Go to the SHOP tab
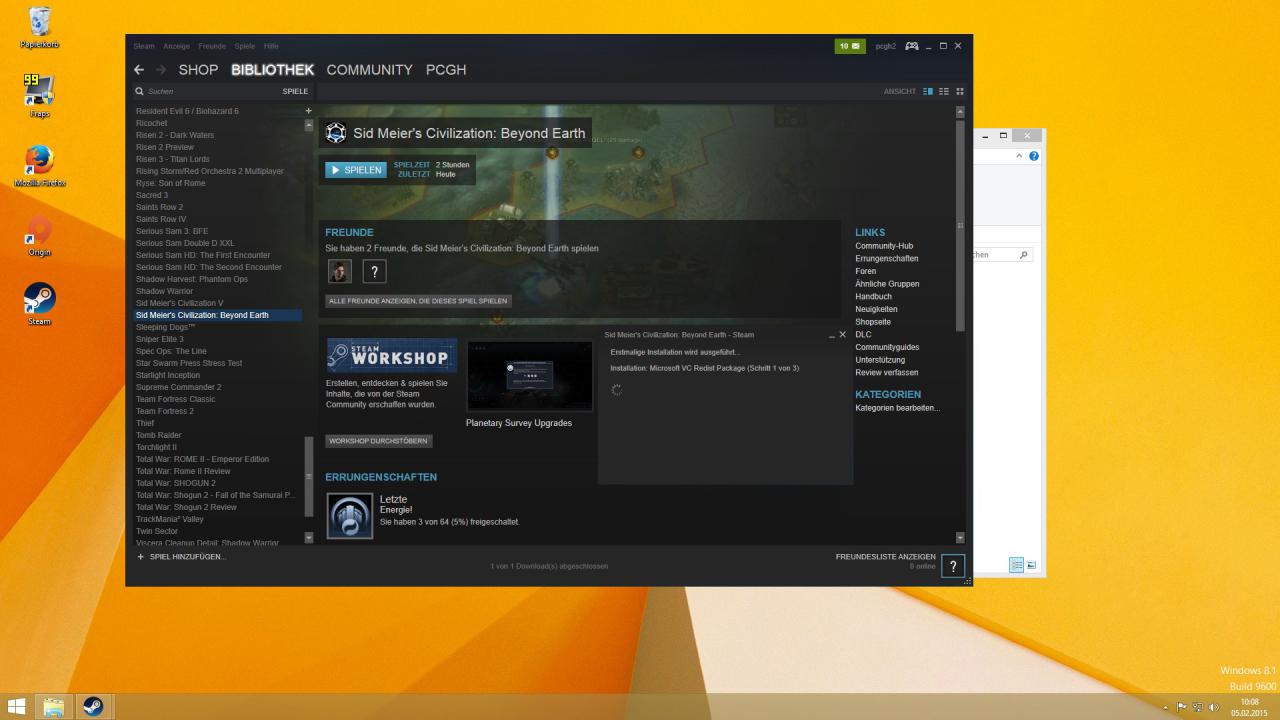 pyautogui.click(x=198, y=70)
